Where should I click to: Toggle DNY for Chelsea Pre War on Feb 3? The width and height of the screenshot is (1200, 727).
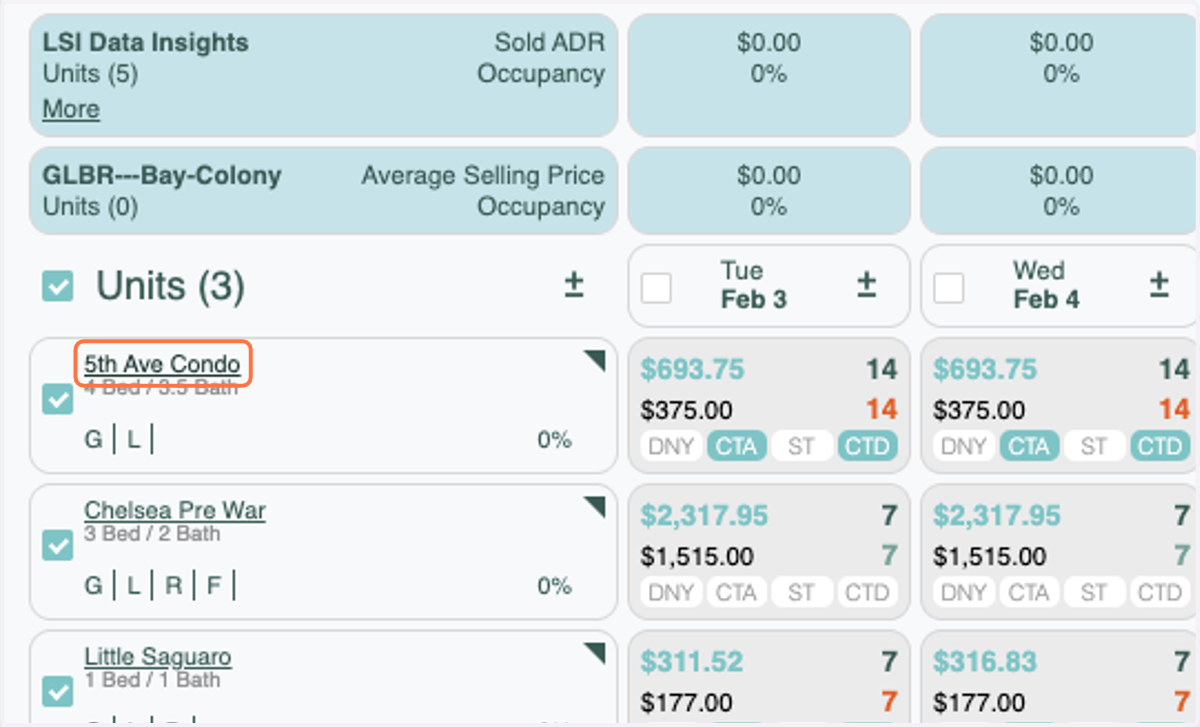(670, 592)
